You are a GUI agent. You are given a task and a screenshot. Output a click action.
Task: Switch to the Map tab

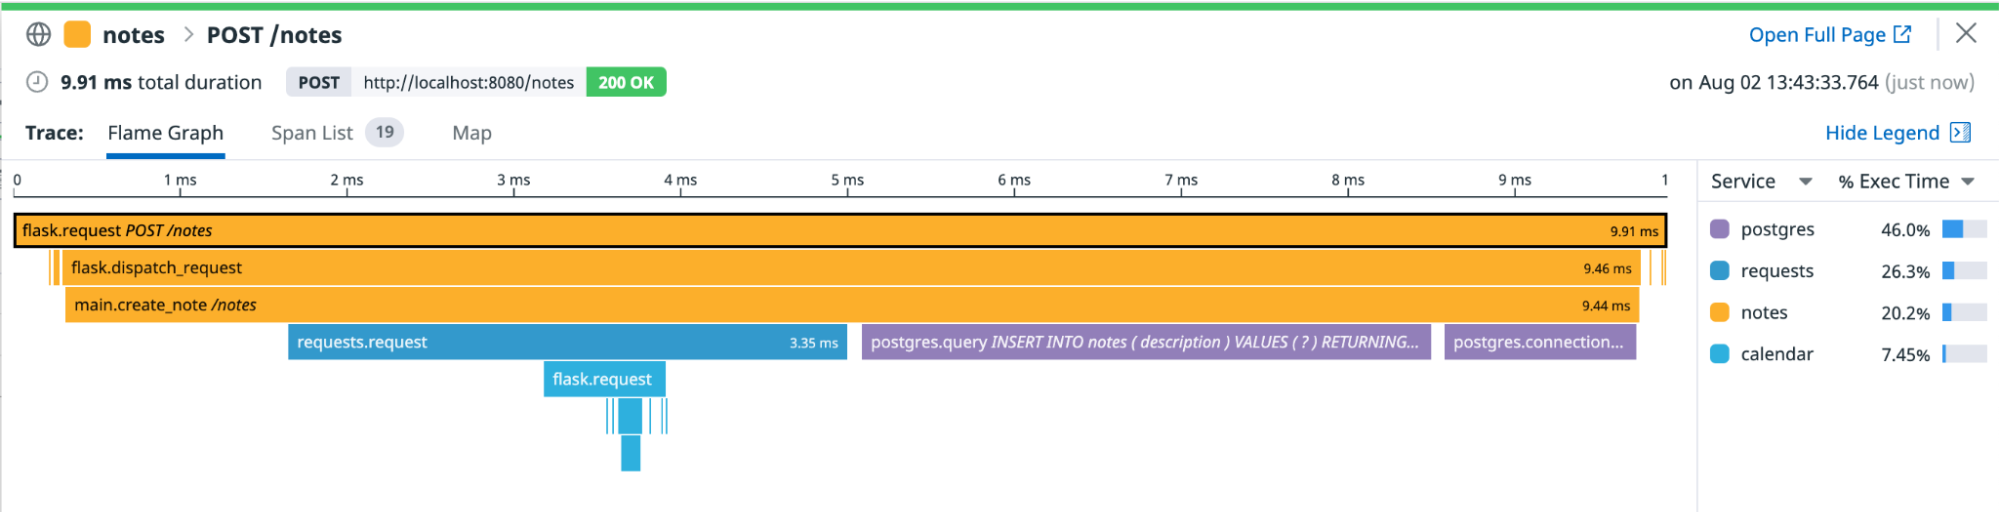pyautogui.click(x=471, y=133)
